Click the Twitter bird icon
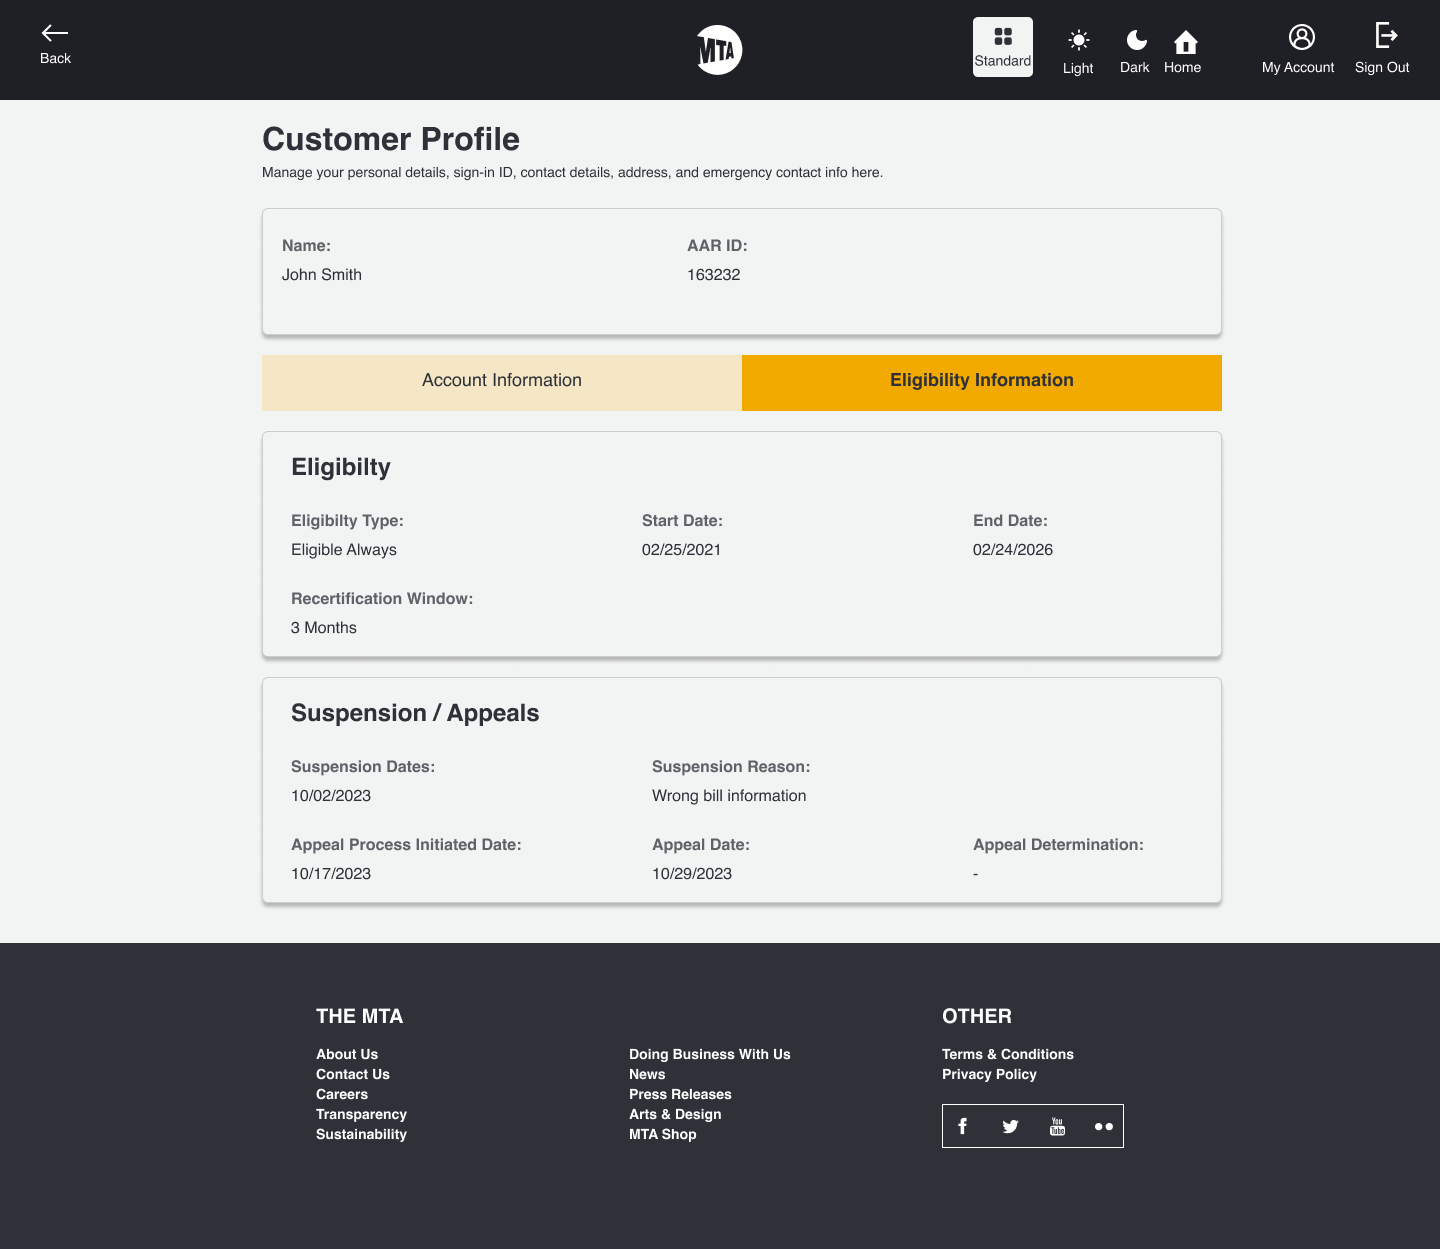Image resolution: width=1440 pixels, height=1249 pixels. coord(1010,1126)
